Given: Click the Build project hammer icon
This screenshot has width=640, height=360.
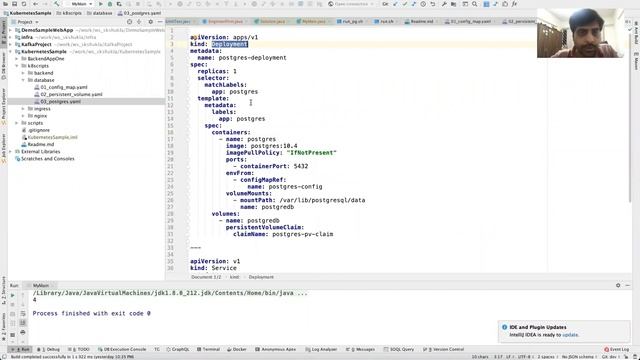Looking at the screenshot, I should pyautogui.click(x=57, y=4).
